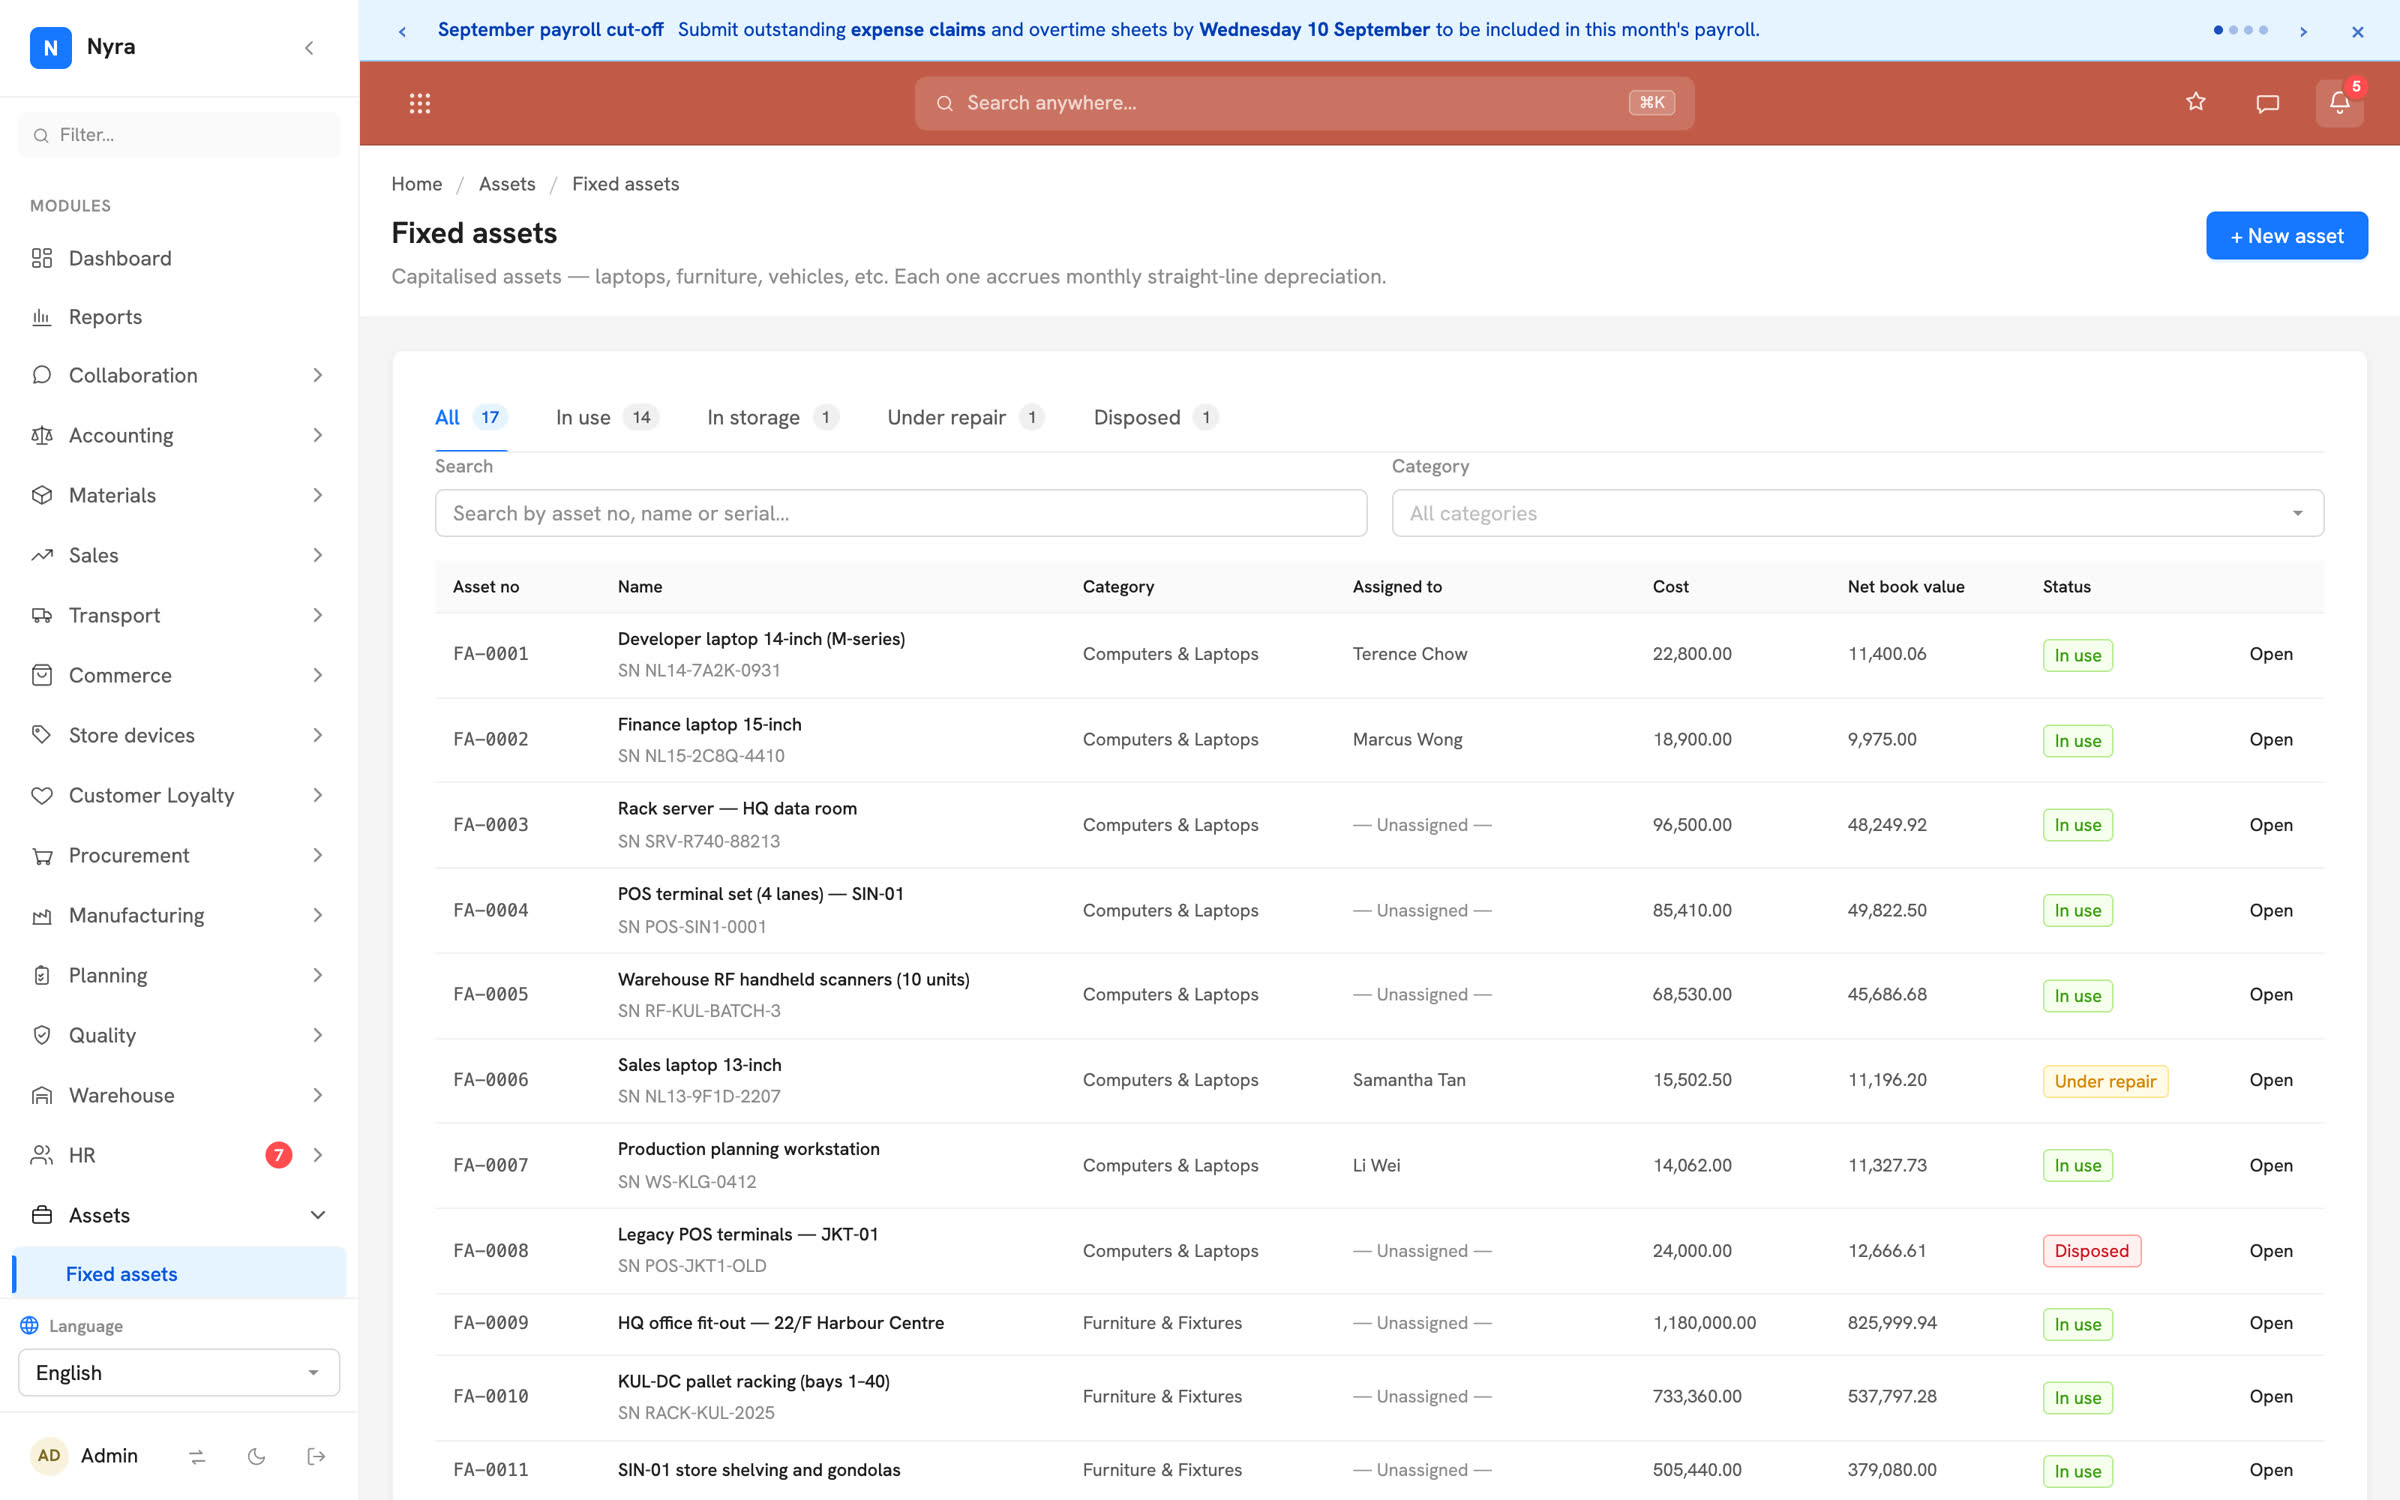Show next announcement banner arrow

point(2304,31)
